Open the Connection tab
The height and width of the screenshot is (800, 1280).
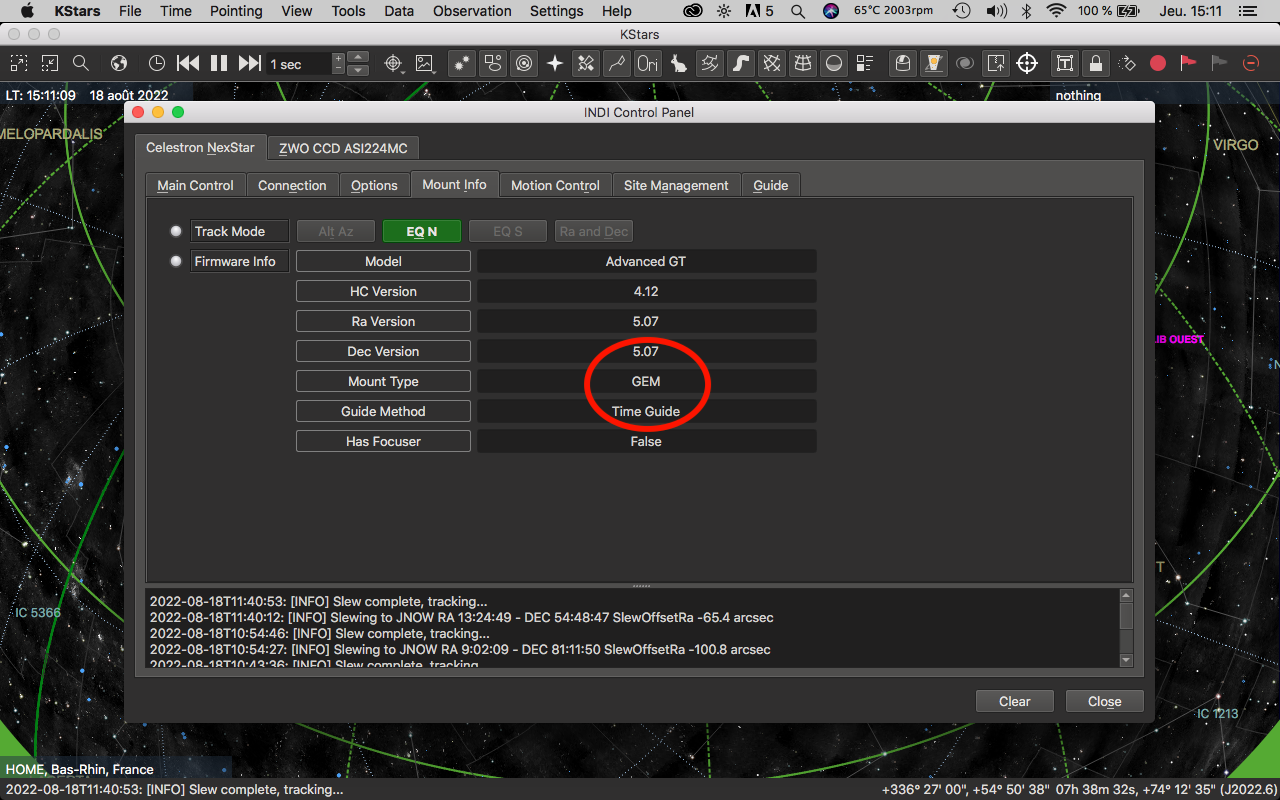pyautogui.click(x=292, y=185)
